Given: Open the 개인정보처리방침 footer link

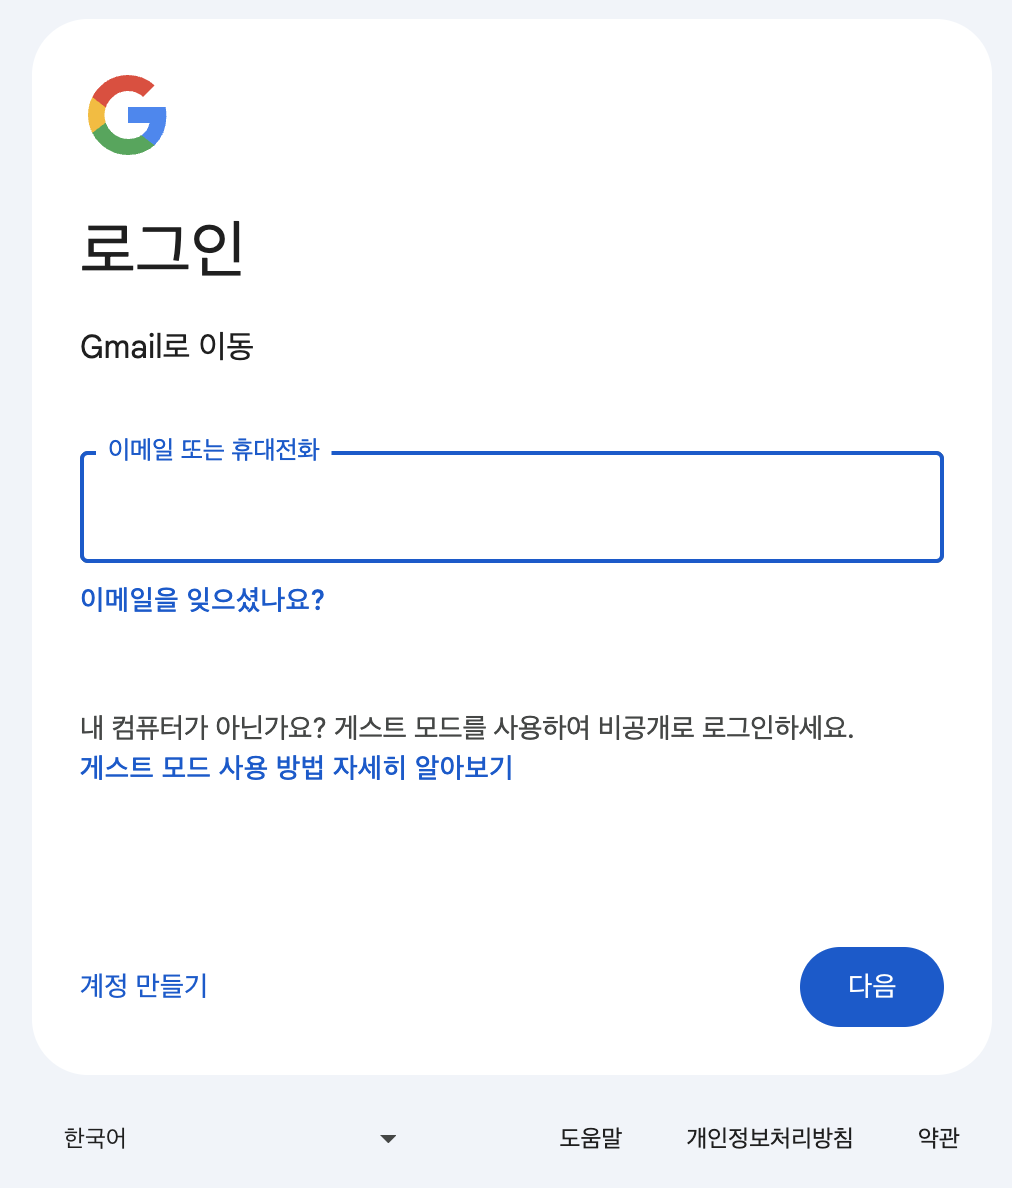Looking at the screenshot, I should [770, 1137].
